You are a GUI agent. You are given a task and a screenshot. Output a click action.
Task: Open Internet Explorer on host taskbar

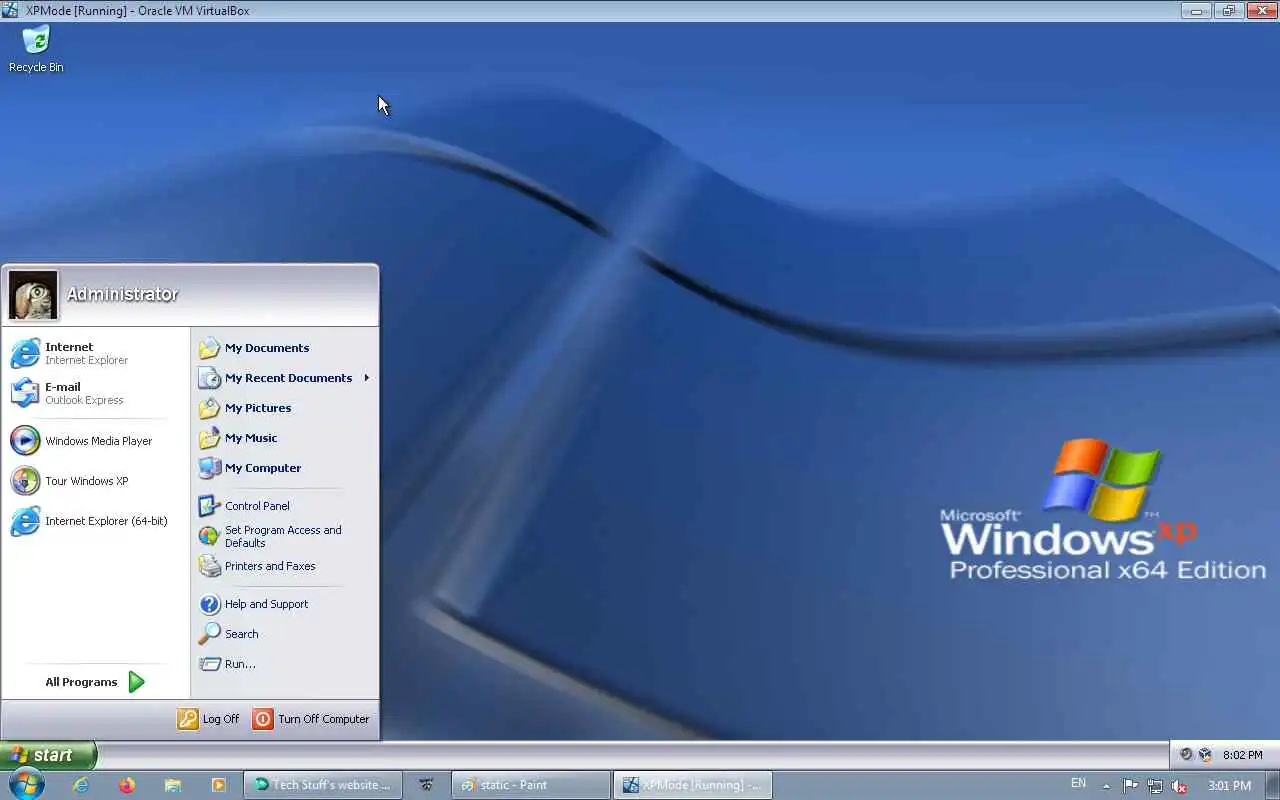81,785
